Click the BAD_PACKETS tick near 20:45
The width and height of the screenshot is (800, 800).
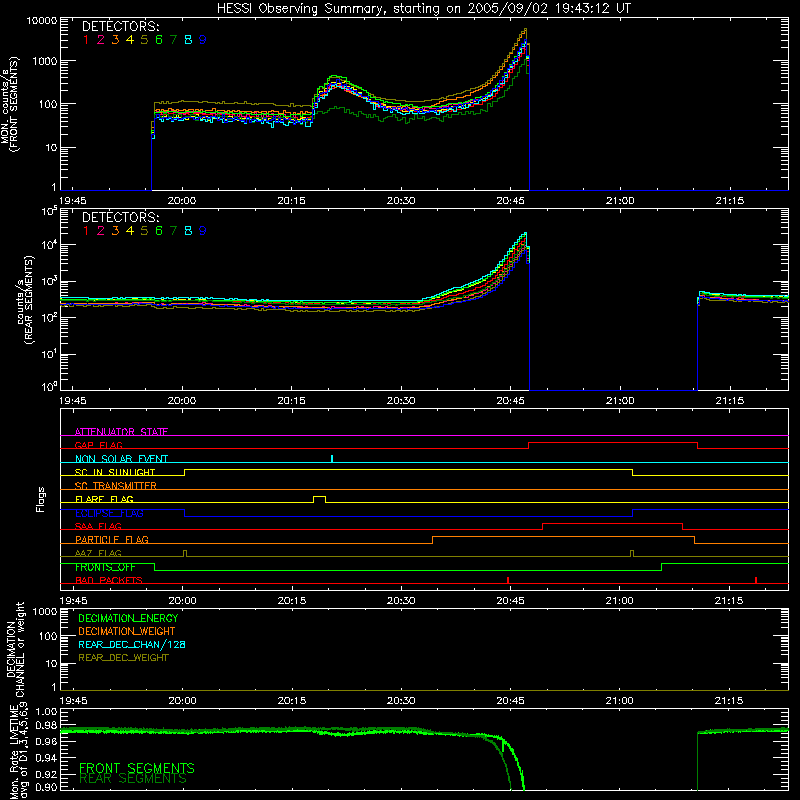pyautogui.click(x=508, y=580)
